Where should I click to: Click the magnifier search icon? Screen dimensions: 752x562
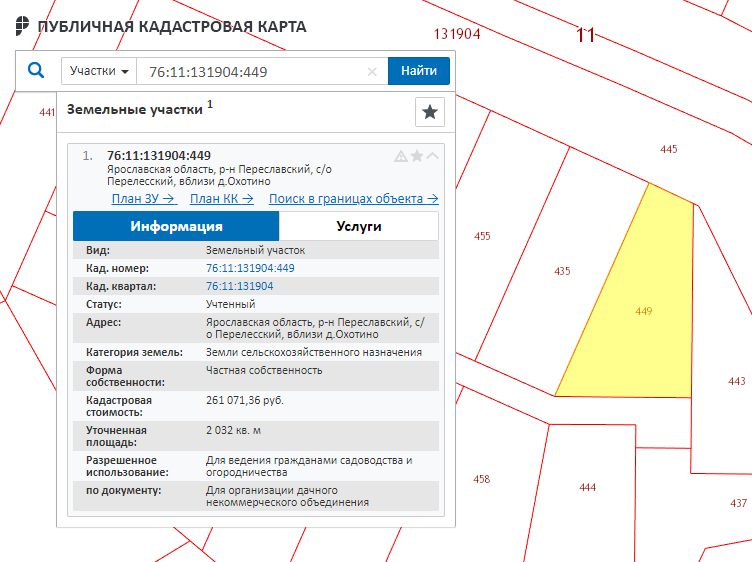pos(36,70)
